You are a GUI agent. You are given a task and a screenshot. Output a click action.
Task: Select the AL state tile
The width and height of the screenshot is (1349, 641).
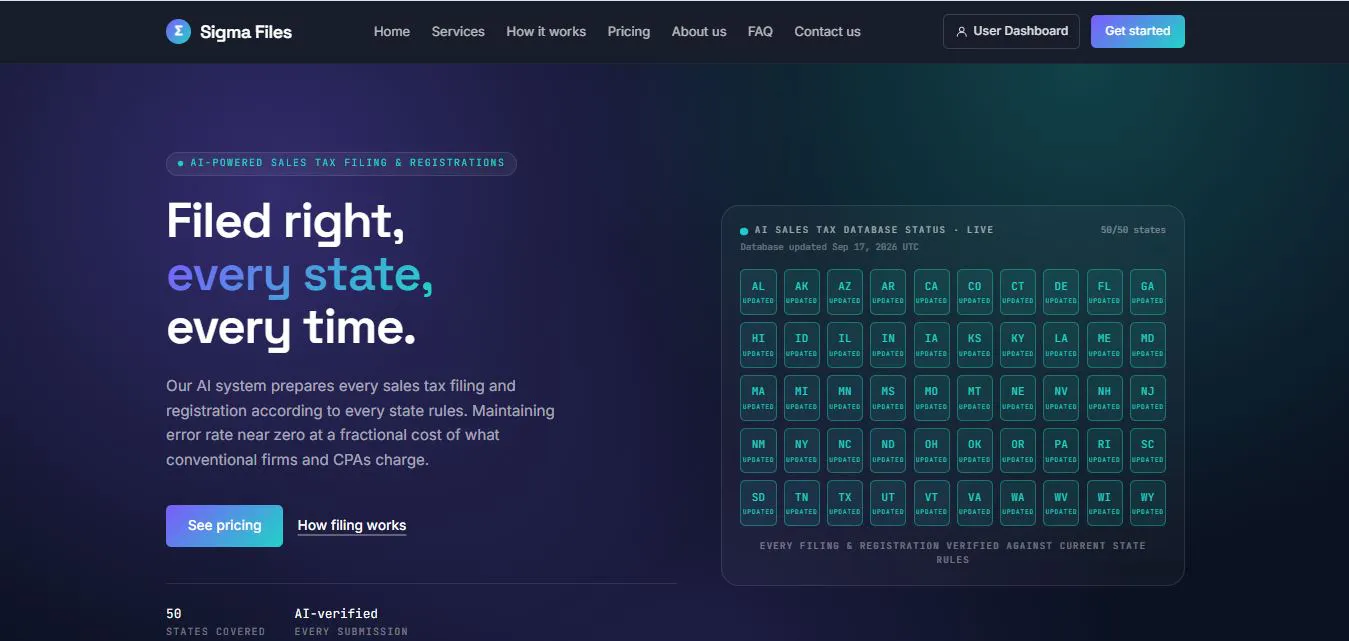758,291
